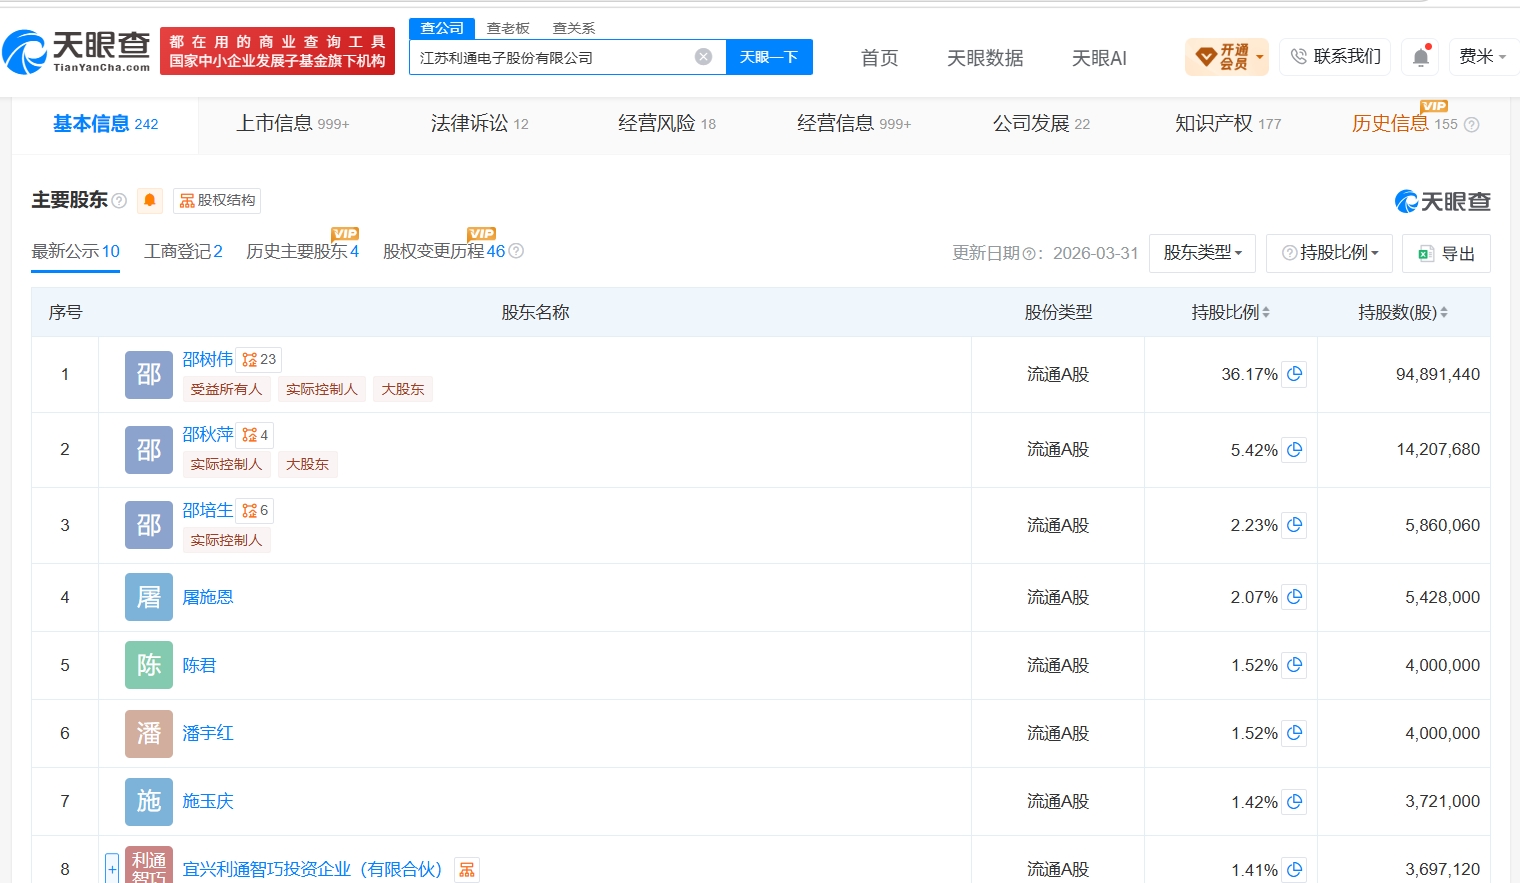
Task: Open 天眼AI navigation link
Action: pos(1099,58)
